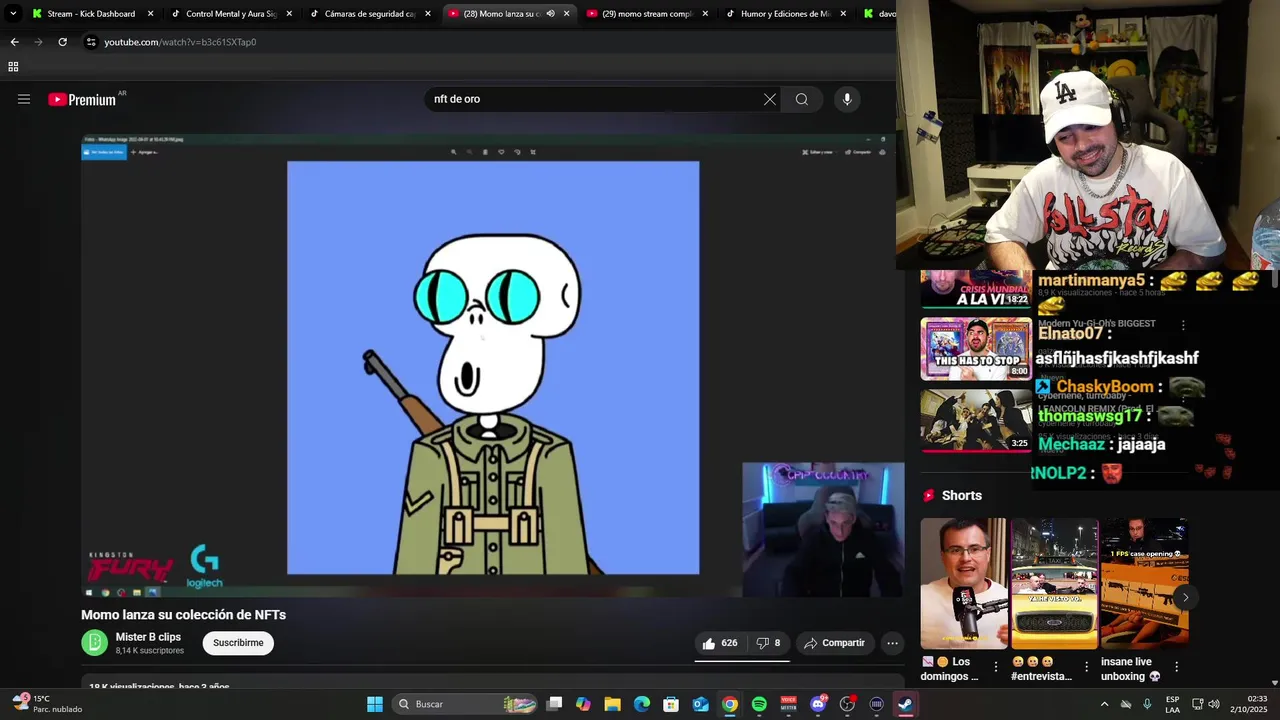Open the weather widget 15°C

tap(47, 704)
